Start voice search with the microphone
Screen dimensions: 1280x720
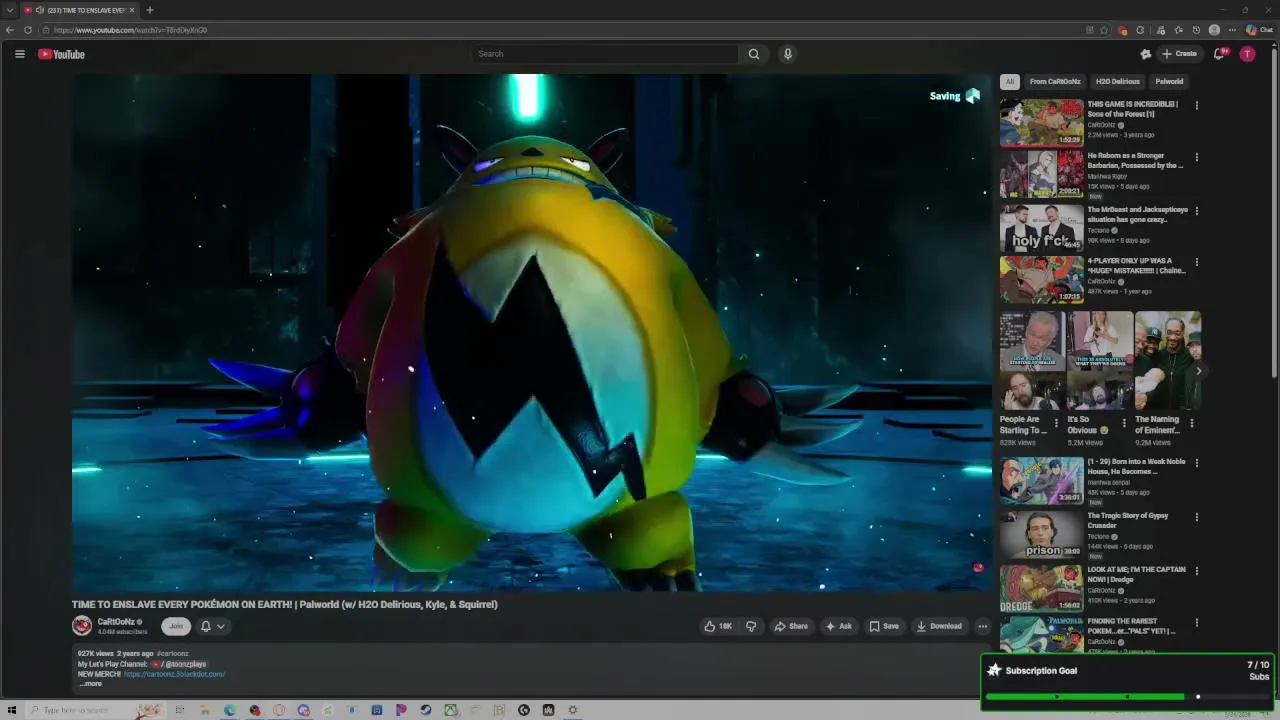click(x=788, y=54)
